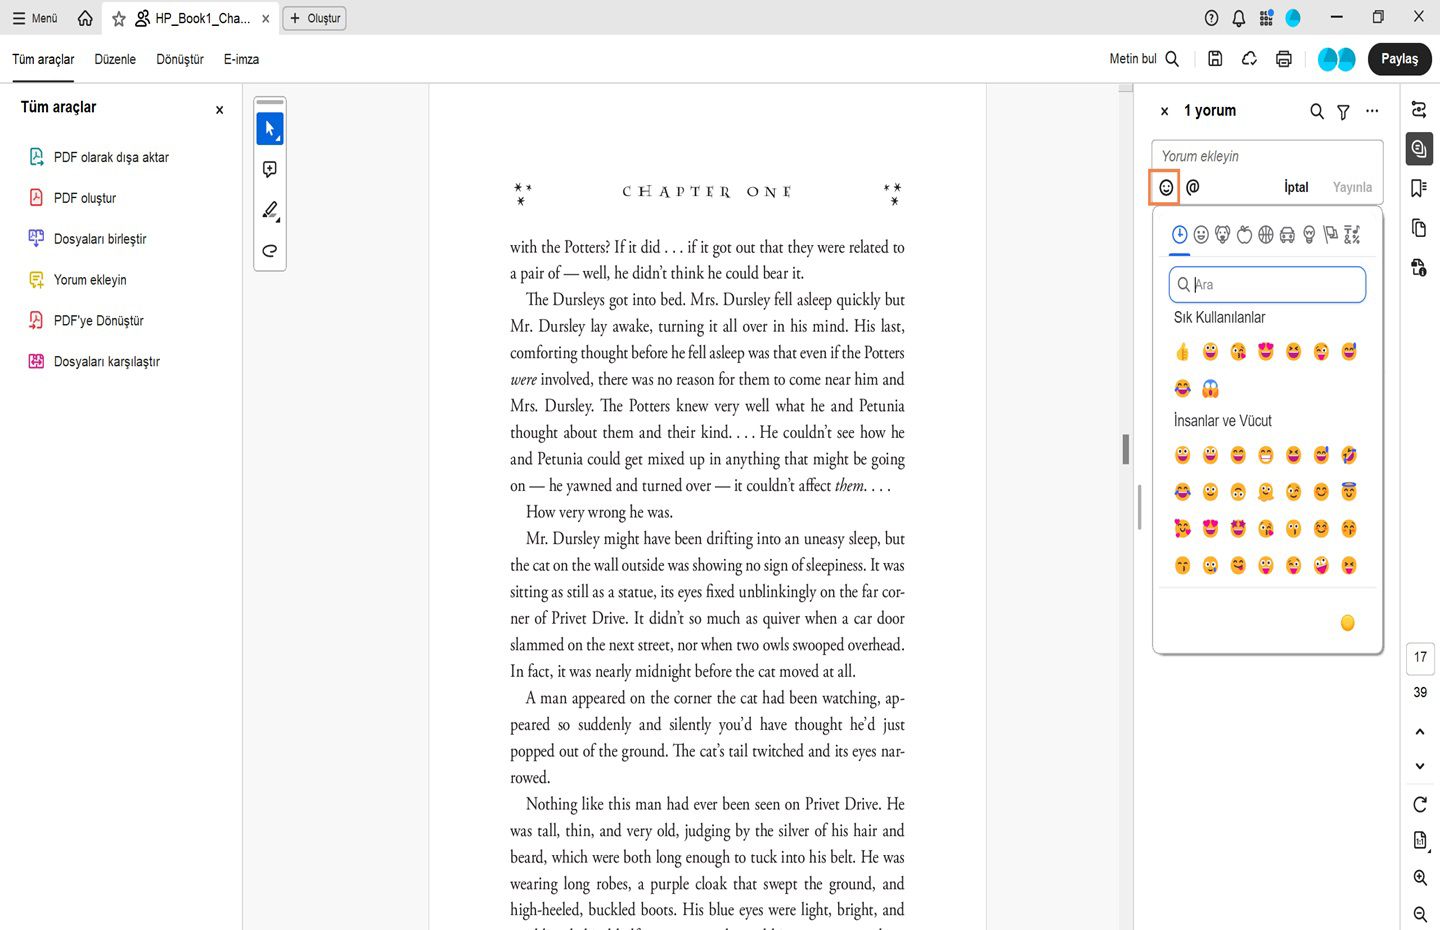Select the freehand draw loop tool

coord(270,251)
